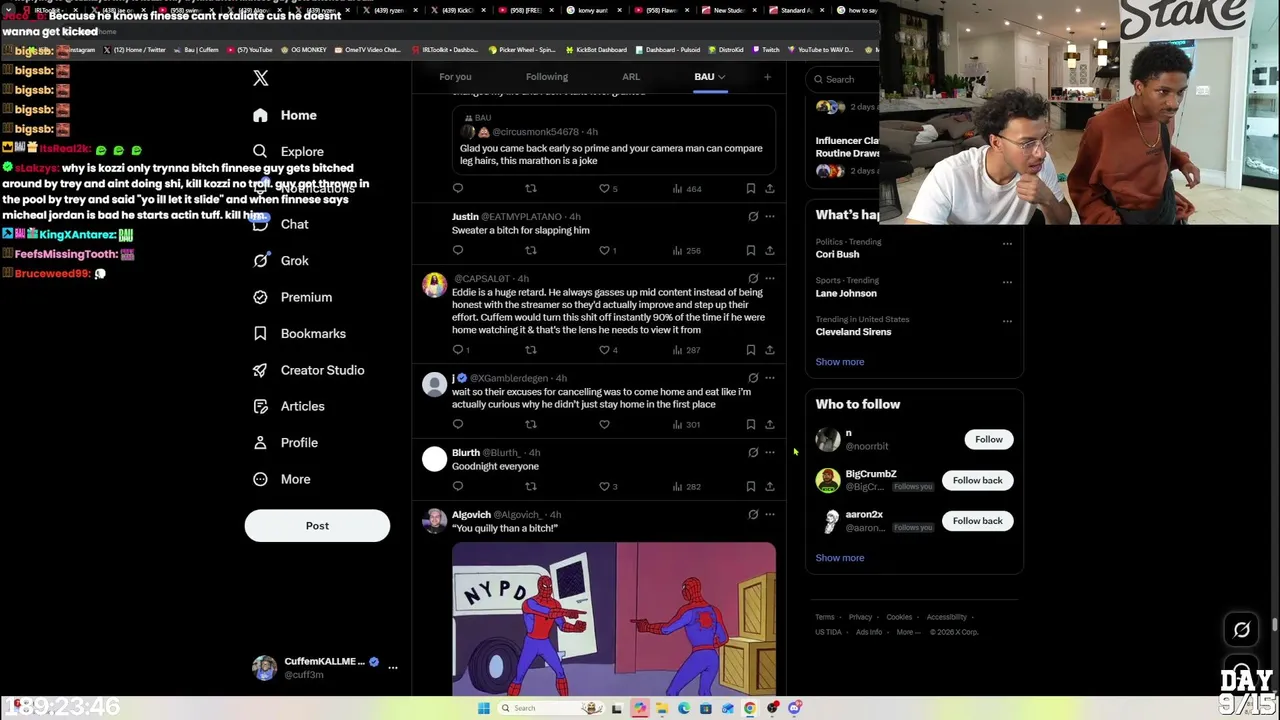Expand the BAU list tab dropdown
This screenshot has width=1280, height=720.
720,77
